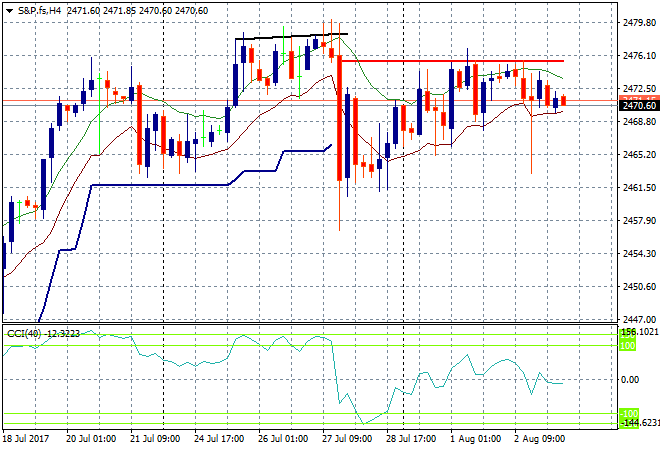This screenshot has width=660, height=450.
Task: Click the 2479.80 price axis label
Action: click(x=639, y=23)
